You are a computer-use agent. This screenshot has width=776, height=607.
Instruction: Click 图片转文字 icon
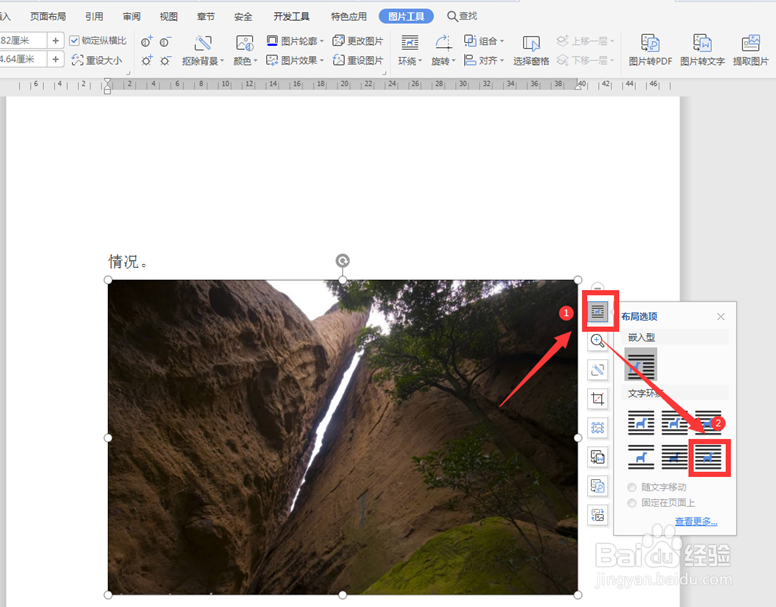702,44
